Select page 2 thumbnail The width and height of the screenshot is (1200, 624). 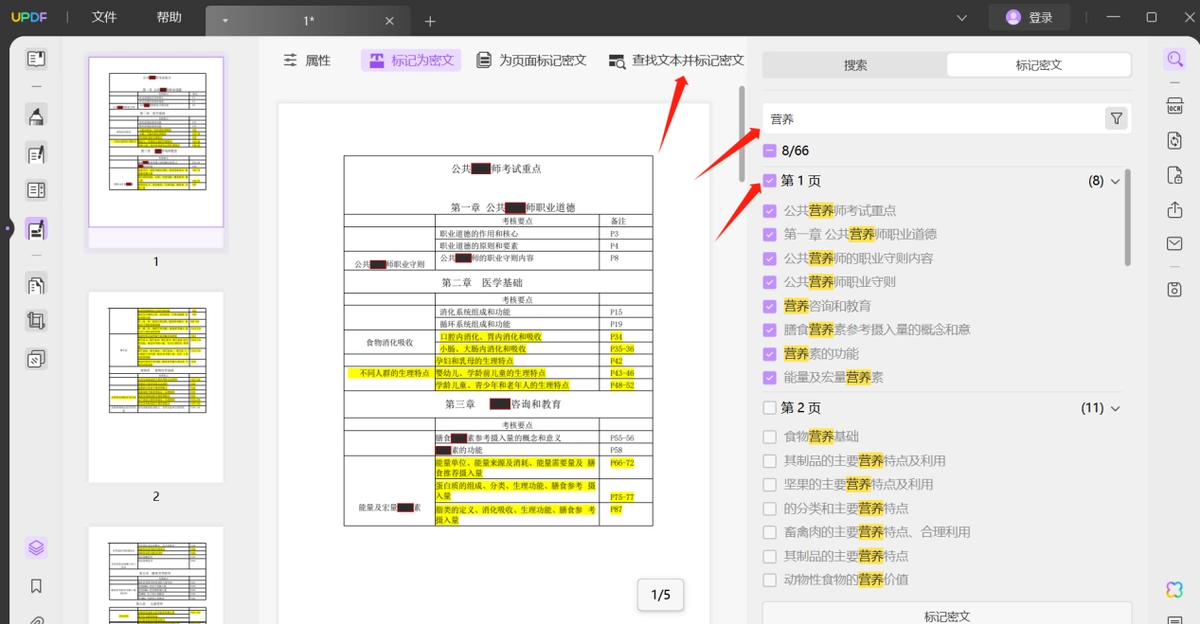(x=156, y=387)
